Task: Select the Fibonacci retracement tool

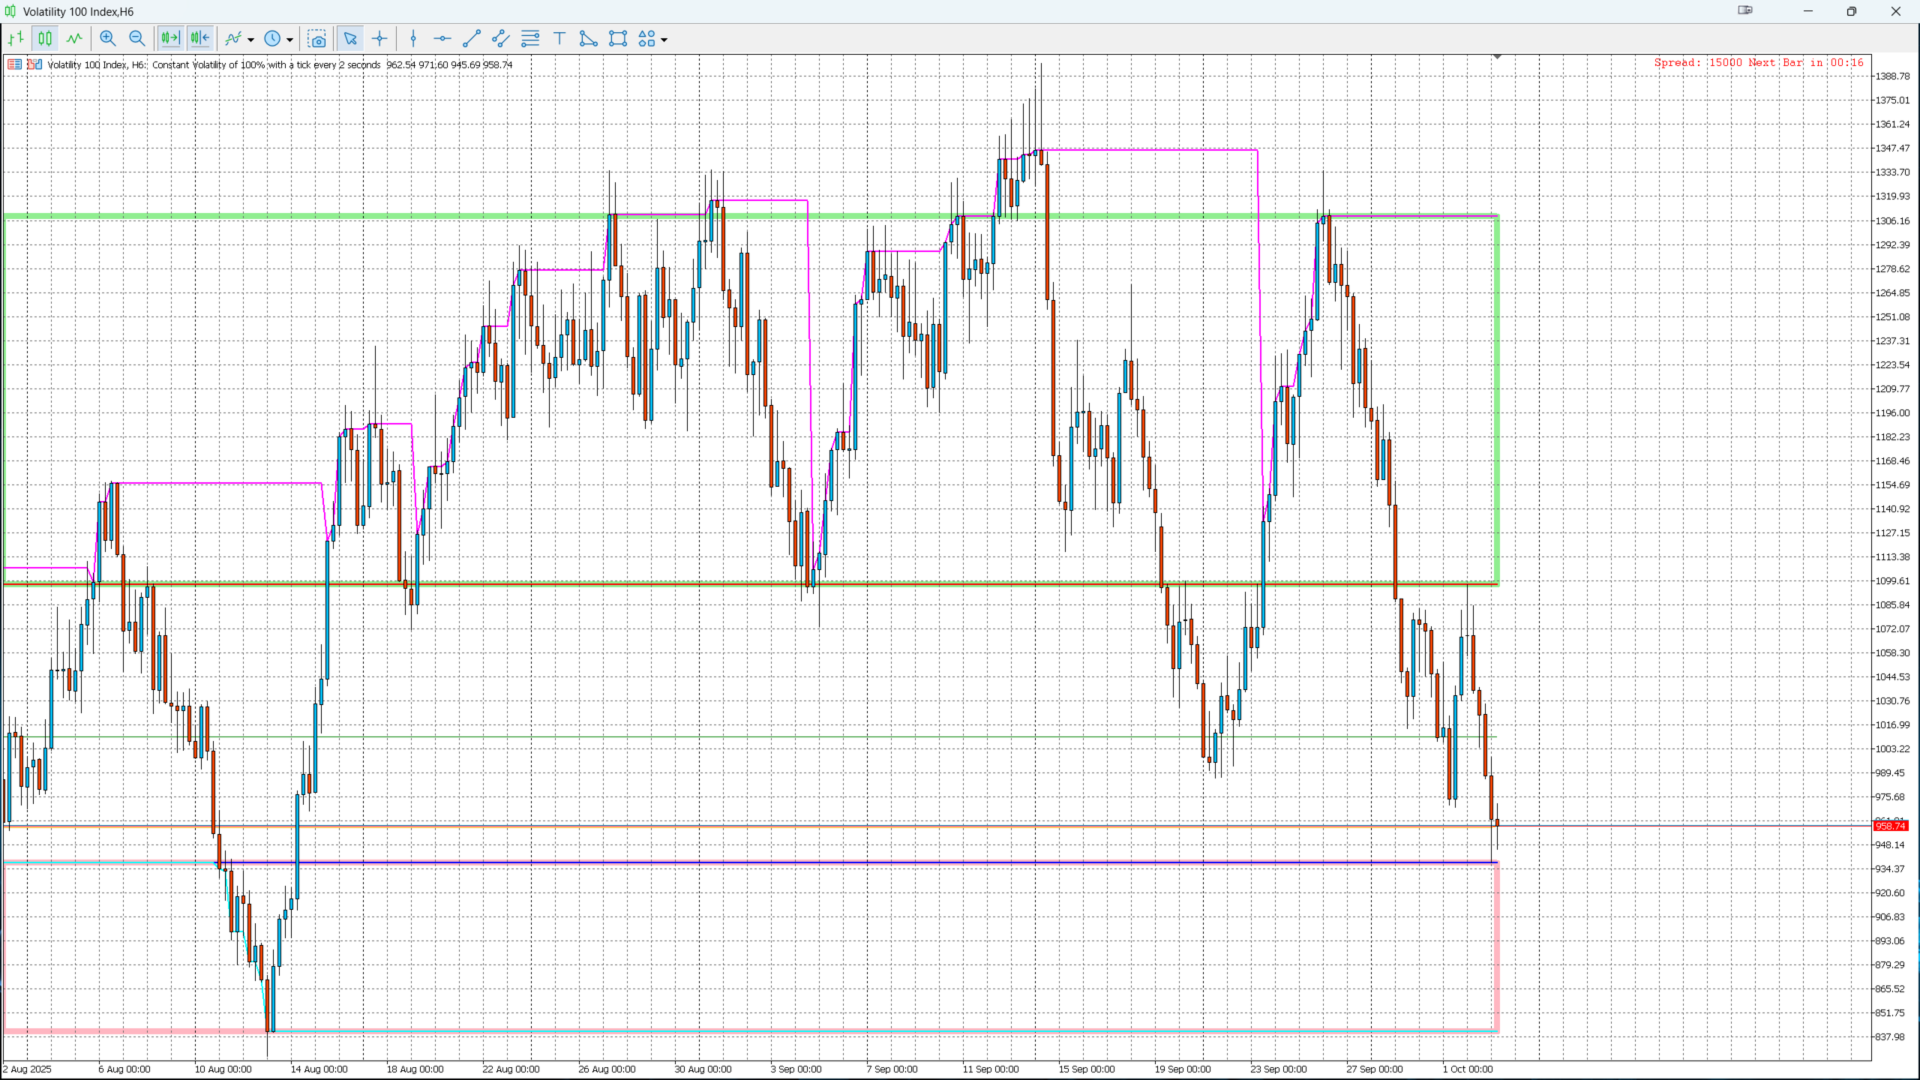Action: pyautogui.click(x=530, y=38)
